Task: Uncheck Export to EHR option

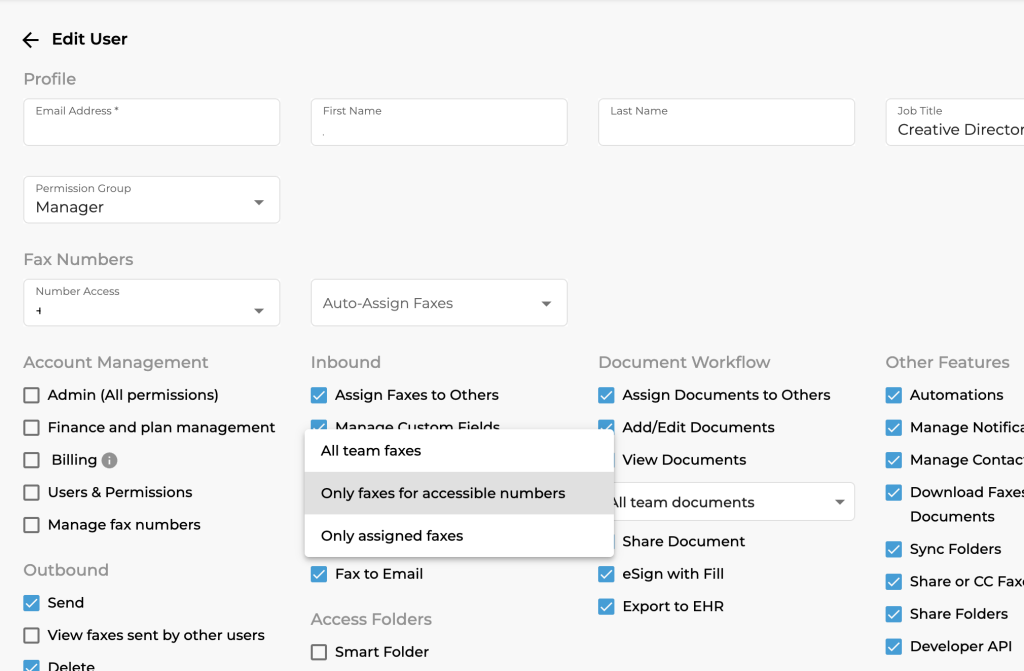Action: click(x=606, y=606)
